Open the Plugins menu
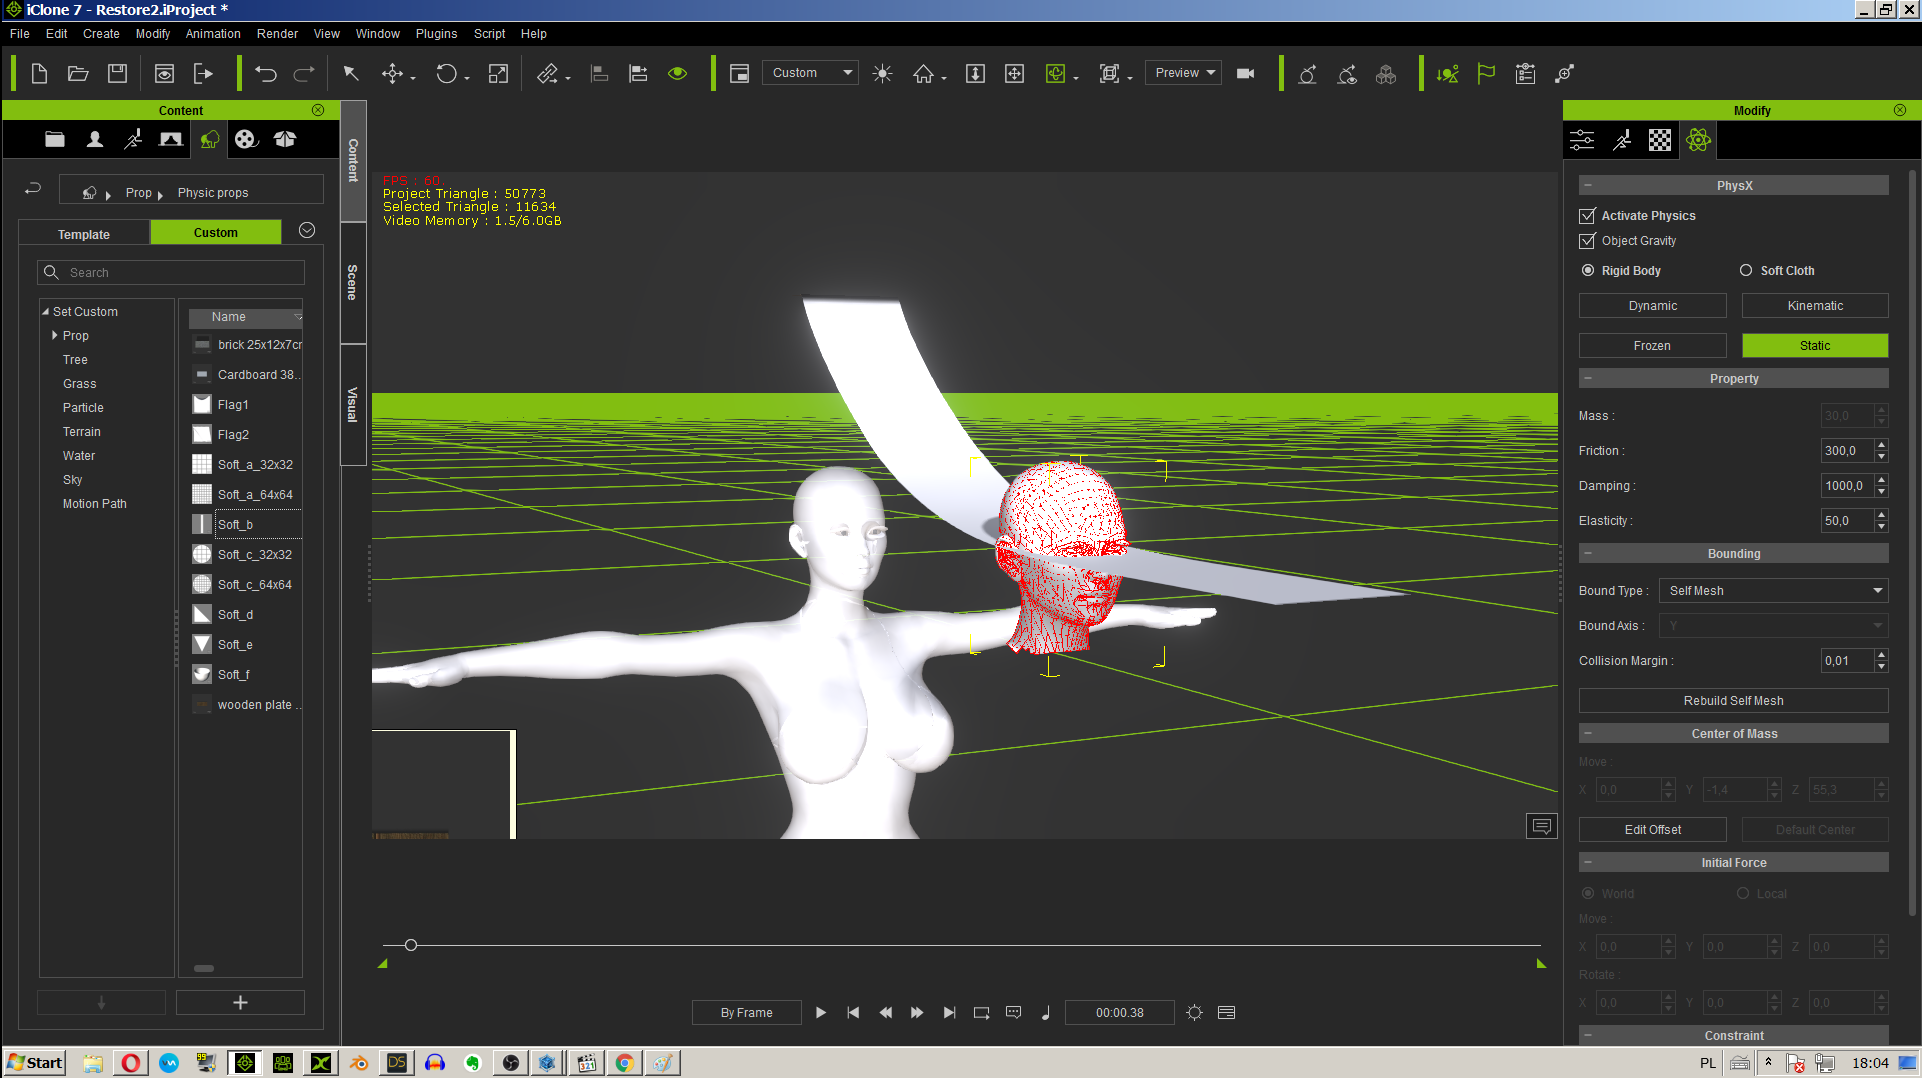Viewport: 1922px width, 1078px height. point(436,33)
